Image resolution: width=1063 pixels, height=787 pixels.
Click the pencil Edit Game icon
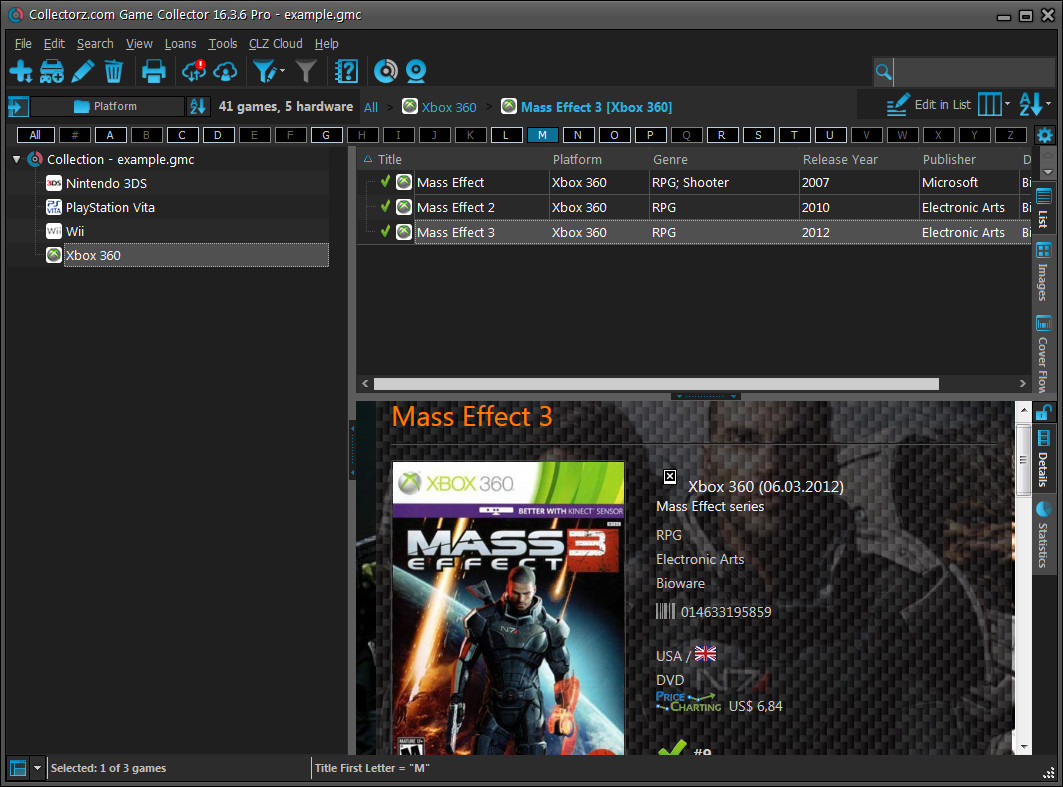(x=83, y=71)
